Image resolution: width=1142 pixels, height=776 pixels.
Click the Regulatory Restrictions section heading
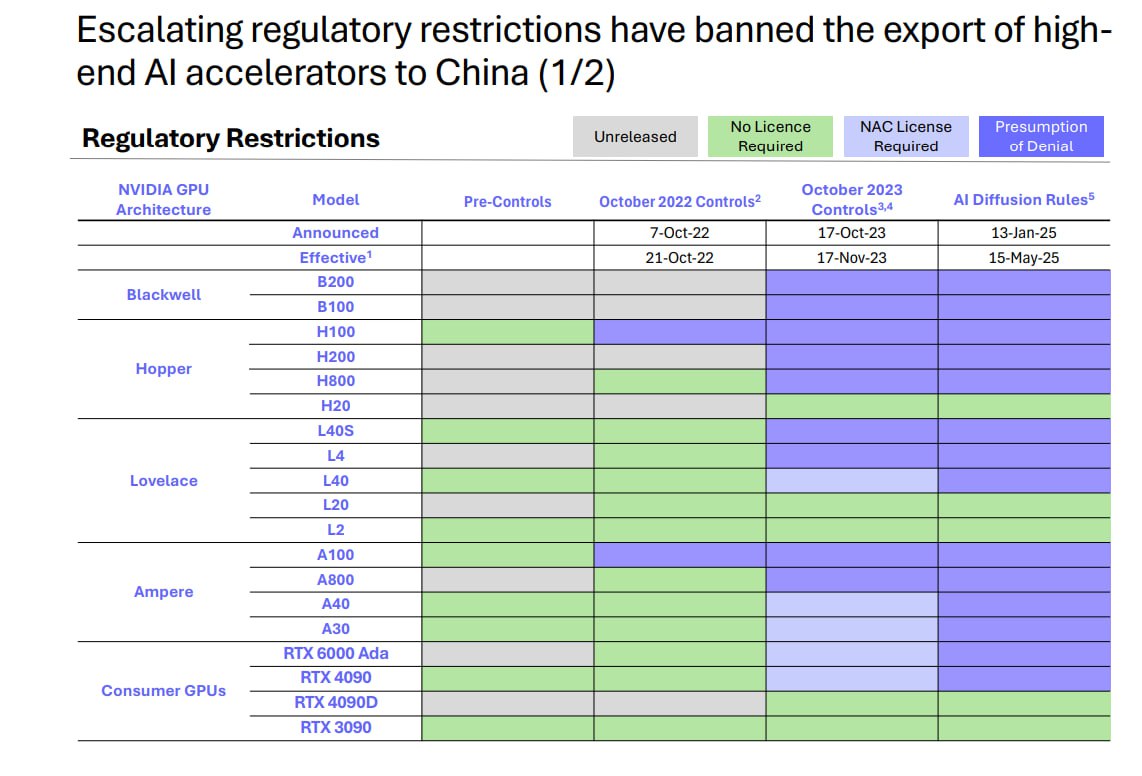pos(231,138)
